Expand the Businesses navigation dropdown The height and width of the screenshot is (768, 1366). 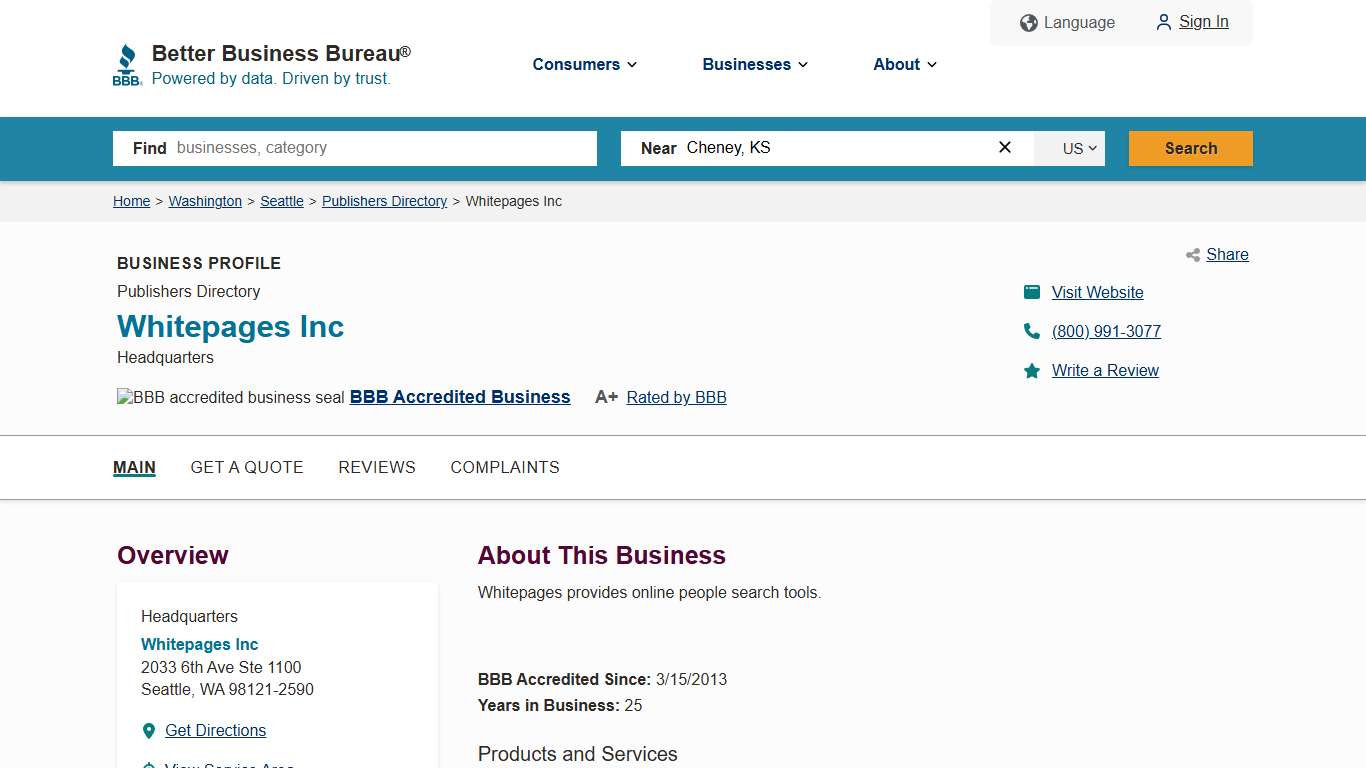[x=754, y=64]
